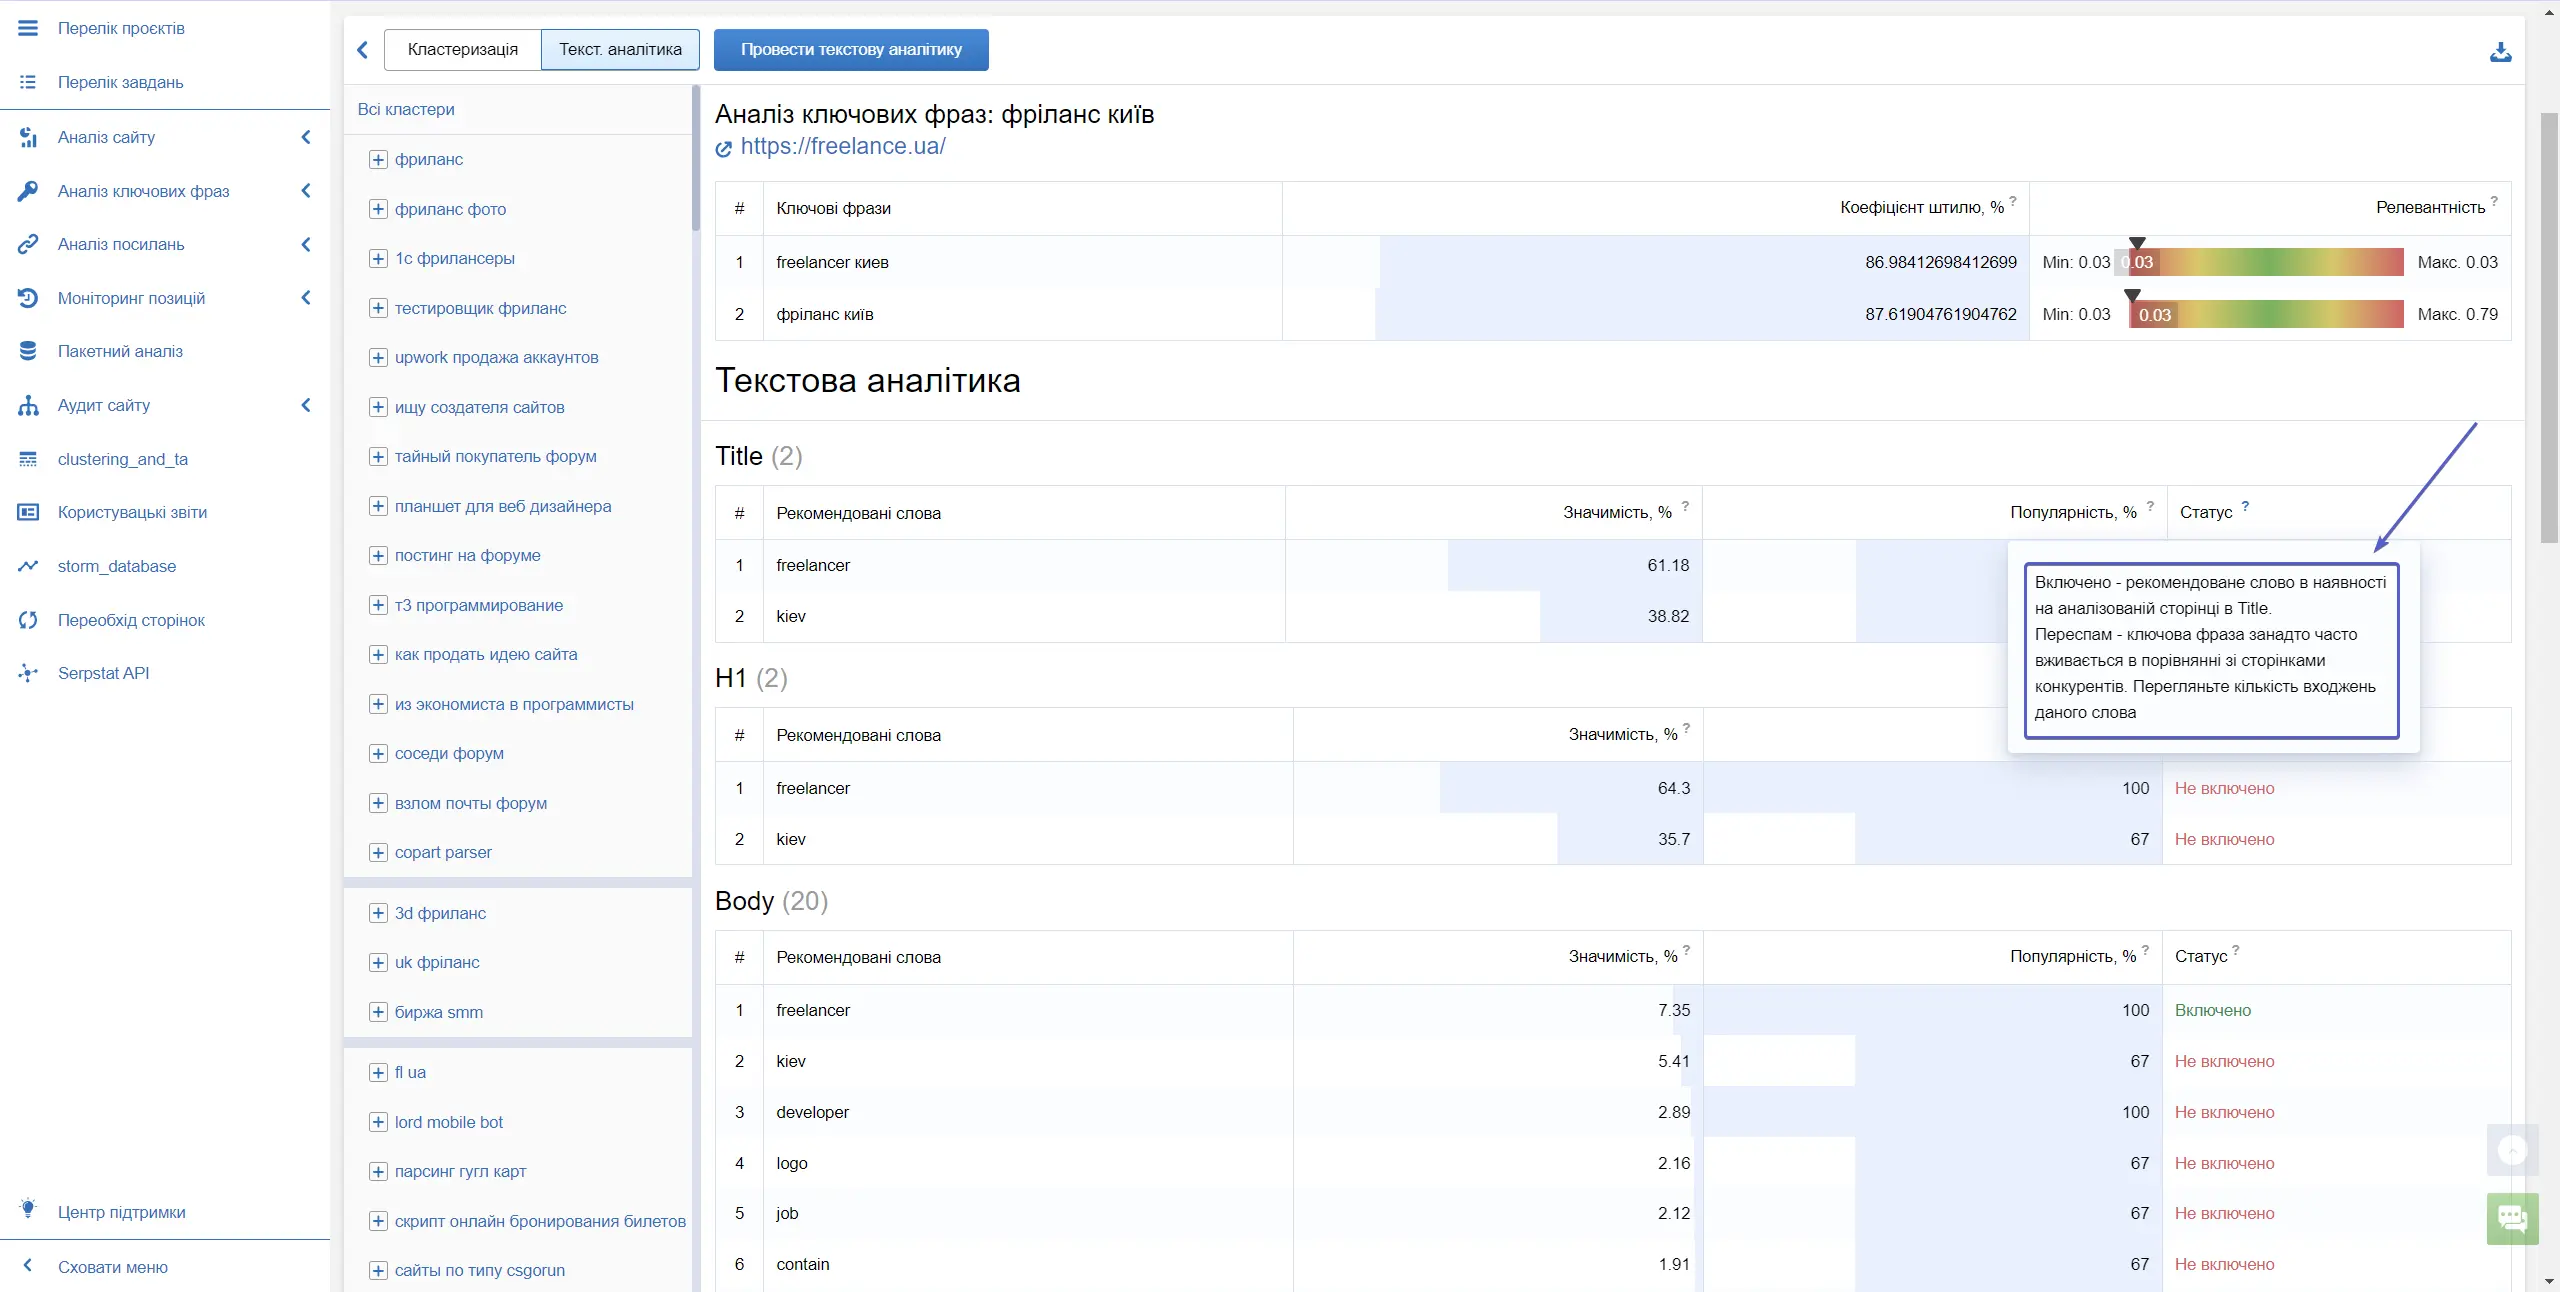Expand Аудит сайту submenu chevron
Screen dimensions: 2560x1292
point(306,405)
